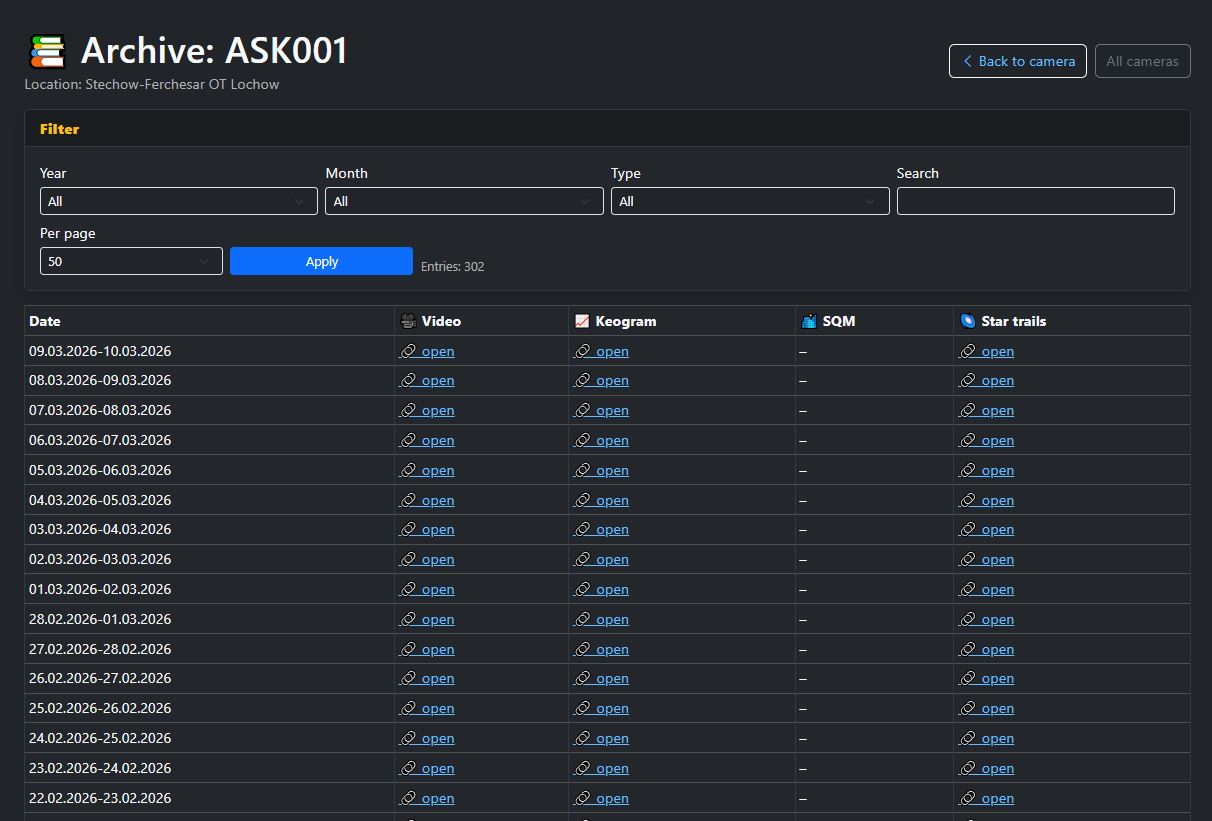Image resolution: width=1212 pixels, height=821 pixels.
Task: Open the Per page selector
Action: (130, 261)
